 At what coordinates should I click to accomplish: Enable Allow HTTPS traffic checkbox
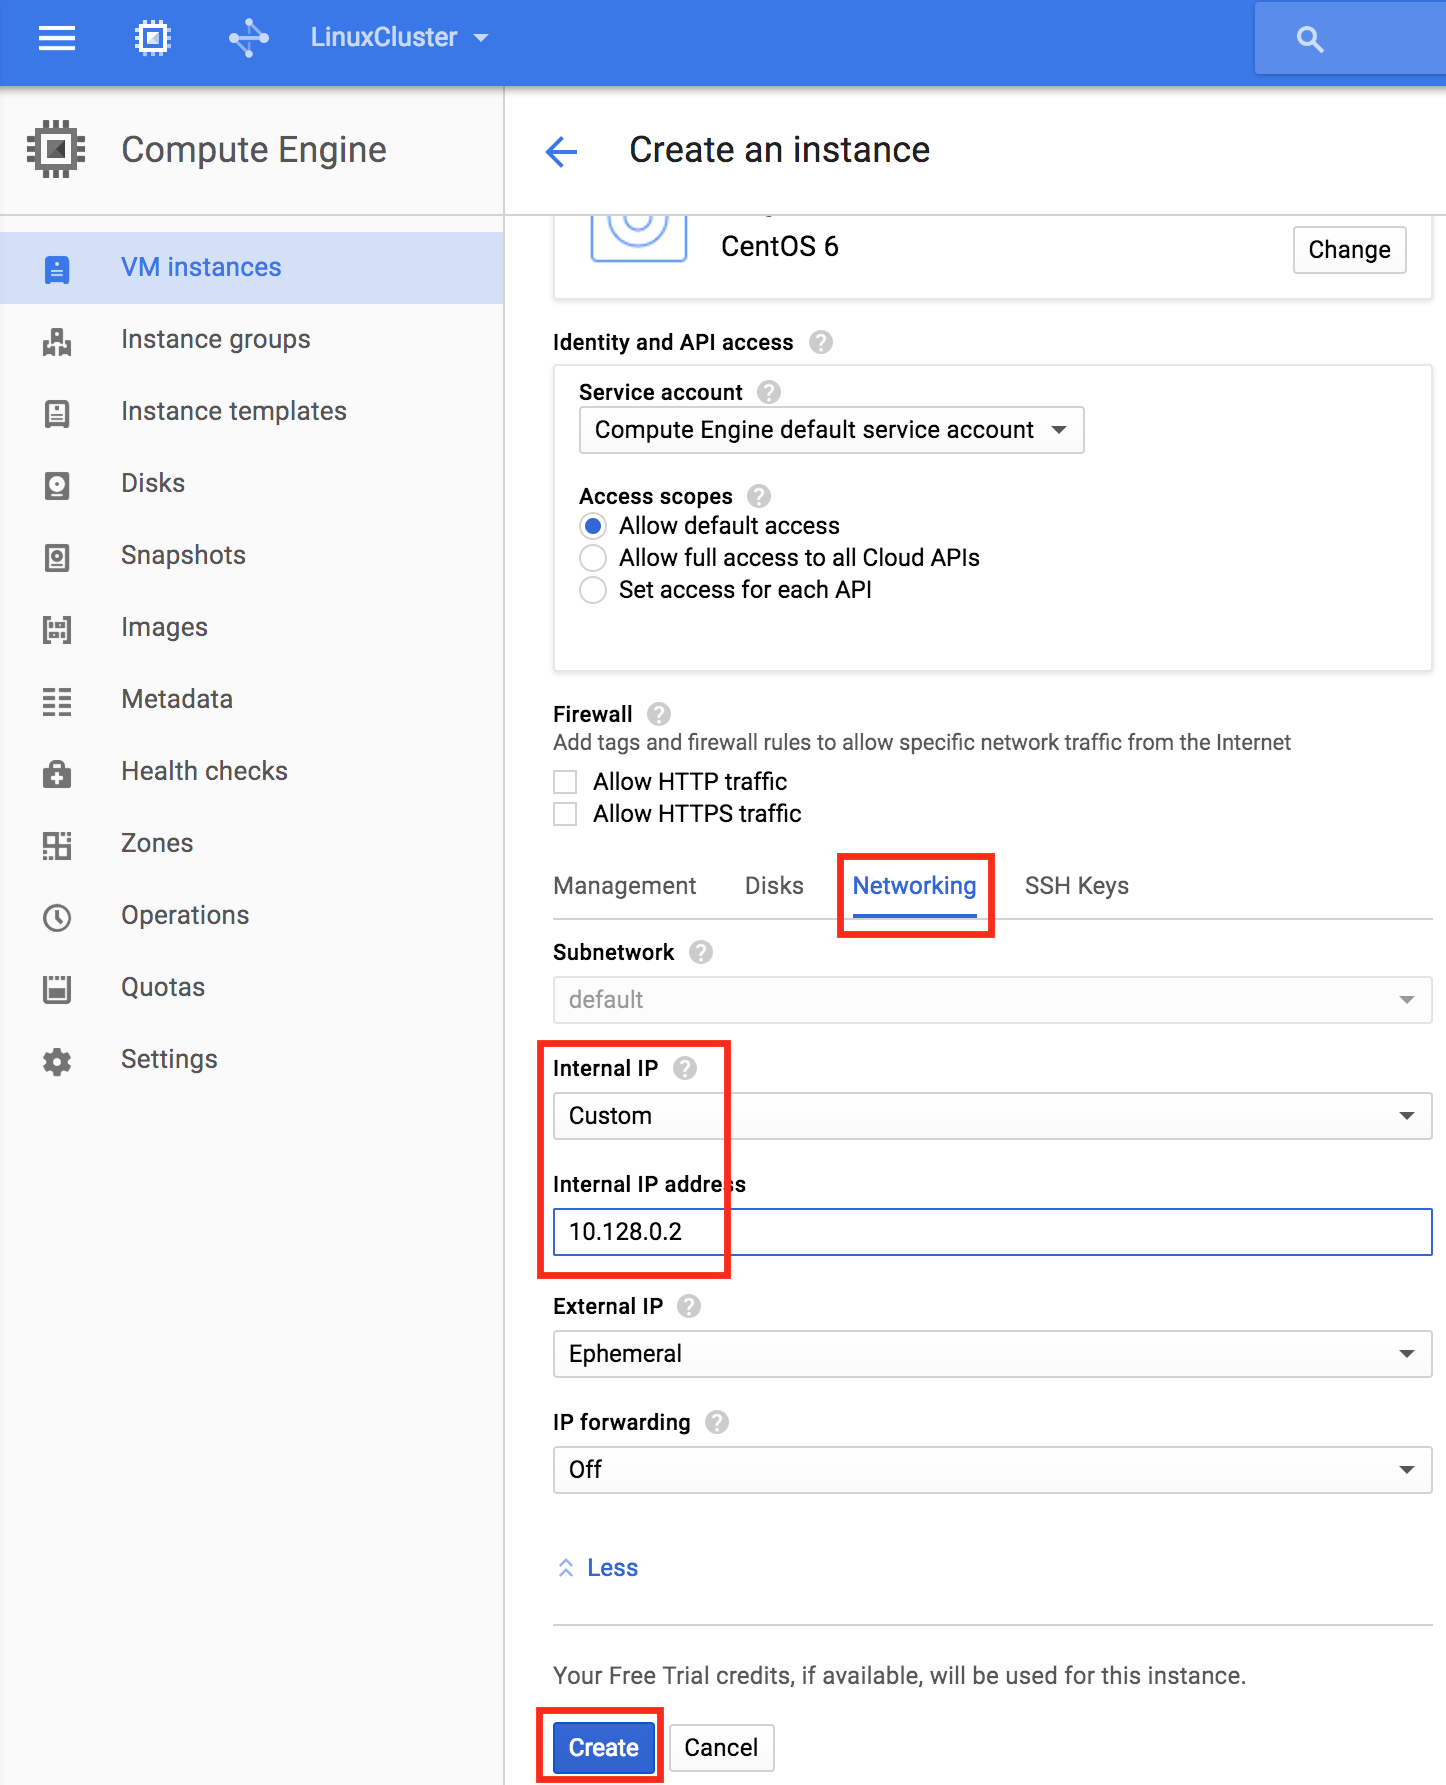click(x=565, y=814)
